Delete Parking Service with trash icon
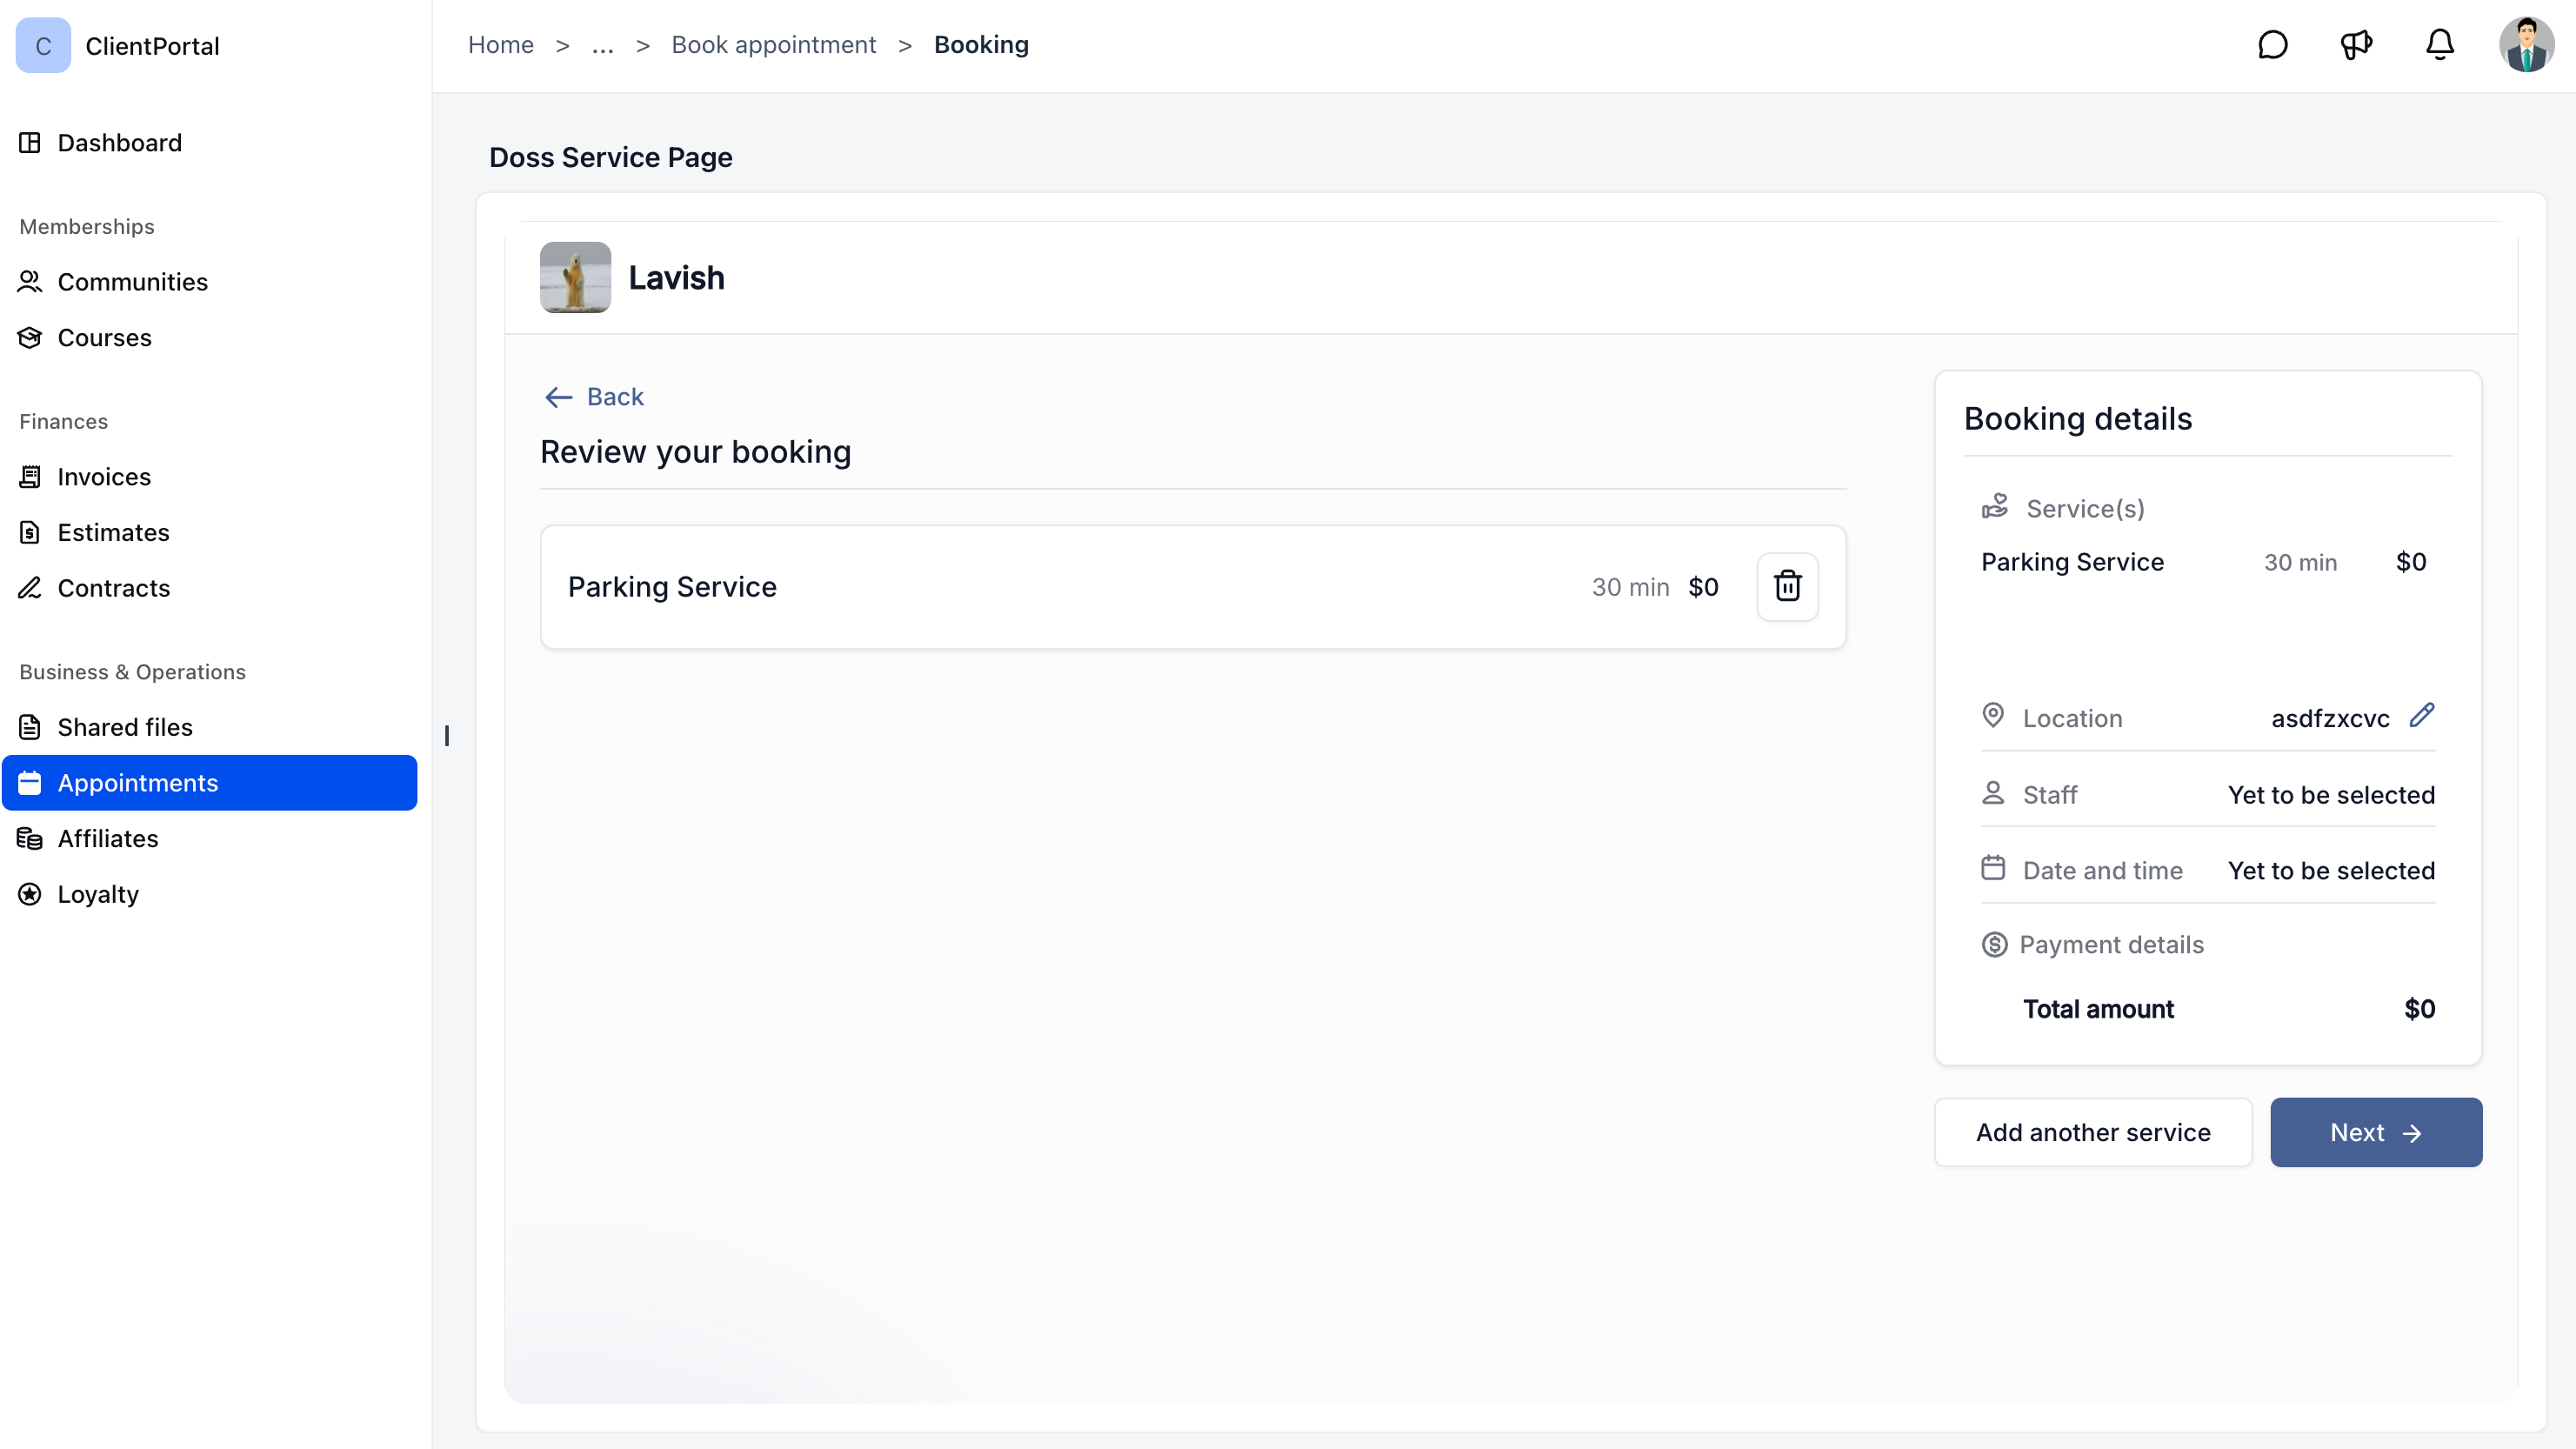2576x1449 pixels. (1787, 587)
